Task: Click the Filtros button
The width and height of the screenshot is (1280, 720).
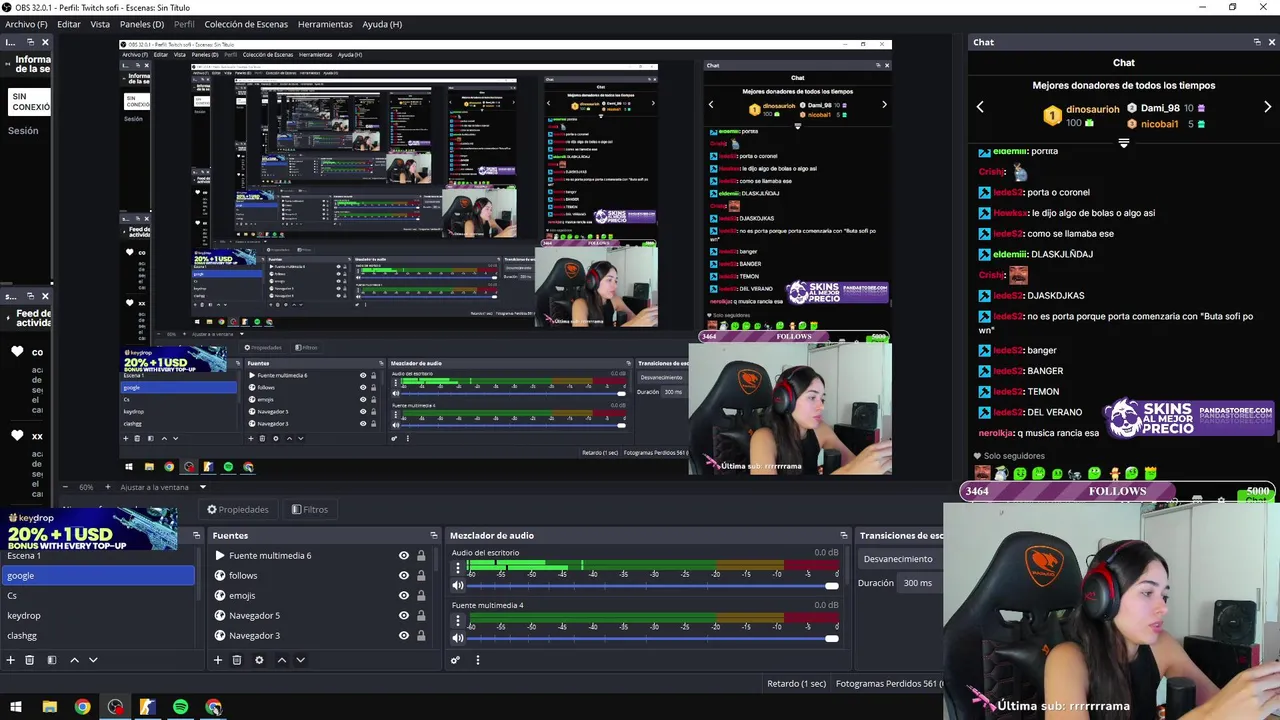Action: 310,510
